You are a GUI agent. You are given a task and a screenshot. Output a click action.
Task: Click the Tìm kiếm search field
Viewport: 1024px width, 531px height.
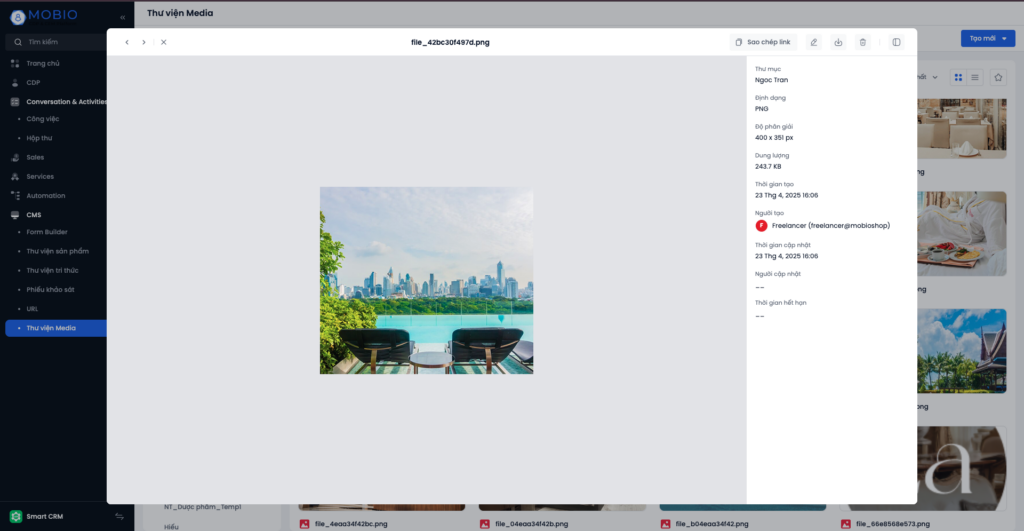point(66,42)
